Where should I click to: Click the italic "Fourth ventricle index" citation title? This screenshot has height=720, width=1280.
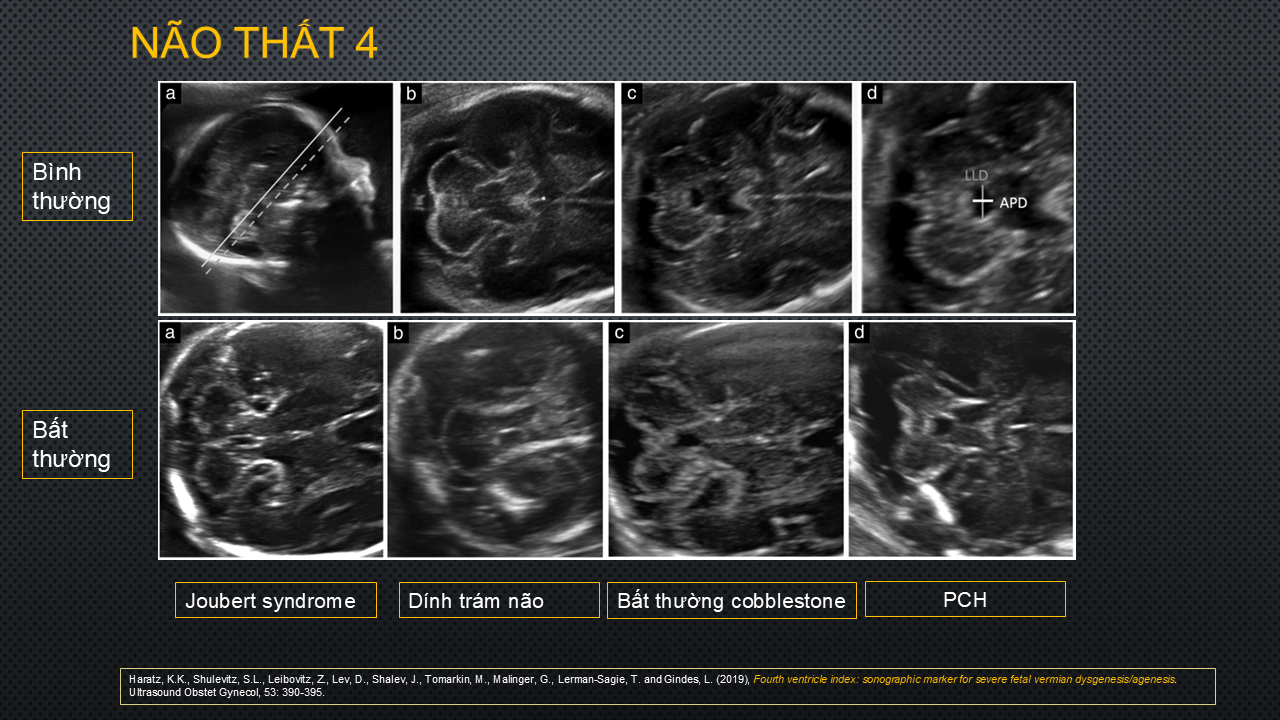[x=965, y=679]
